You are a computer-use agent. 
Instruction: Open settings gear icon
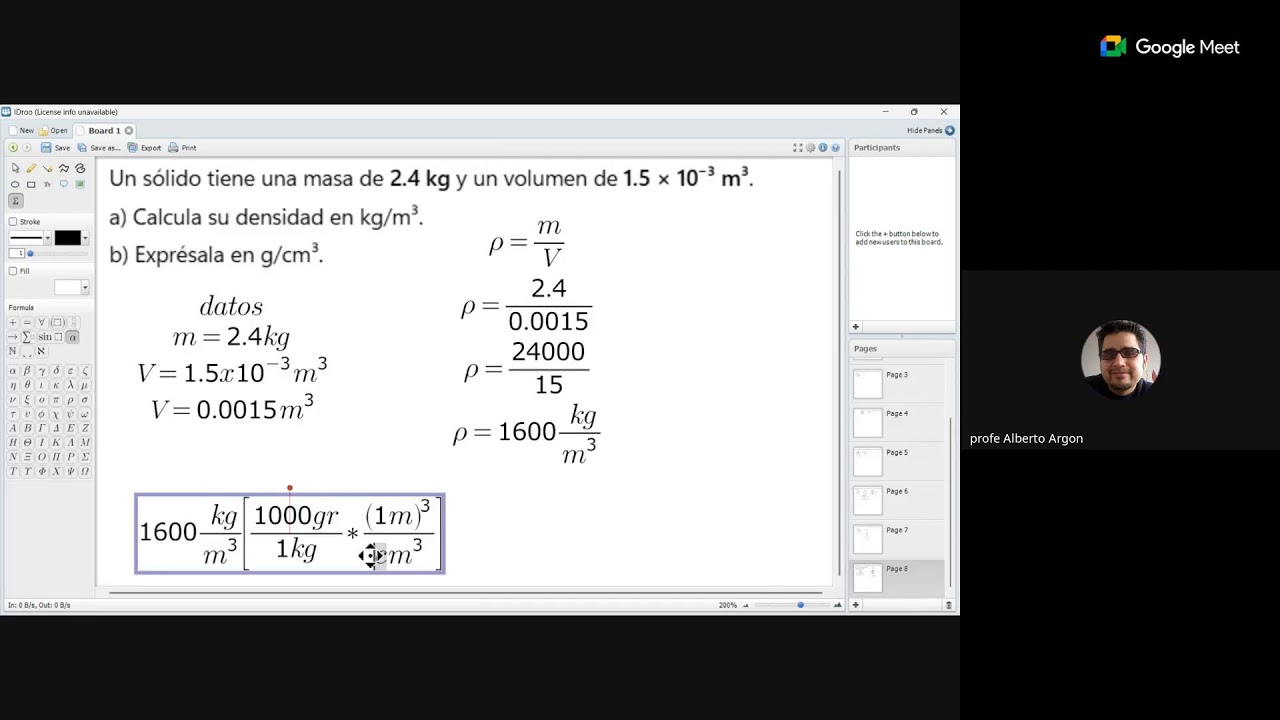pyautogui.click(x=811, y=148)
